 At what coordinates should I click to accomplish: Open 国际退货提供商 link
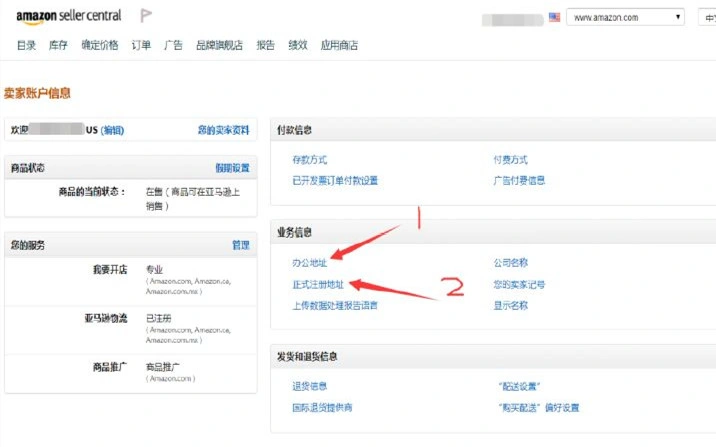[322, 407]
